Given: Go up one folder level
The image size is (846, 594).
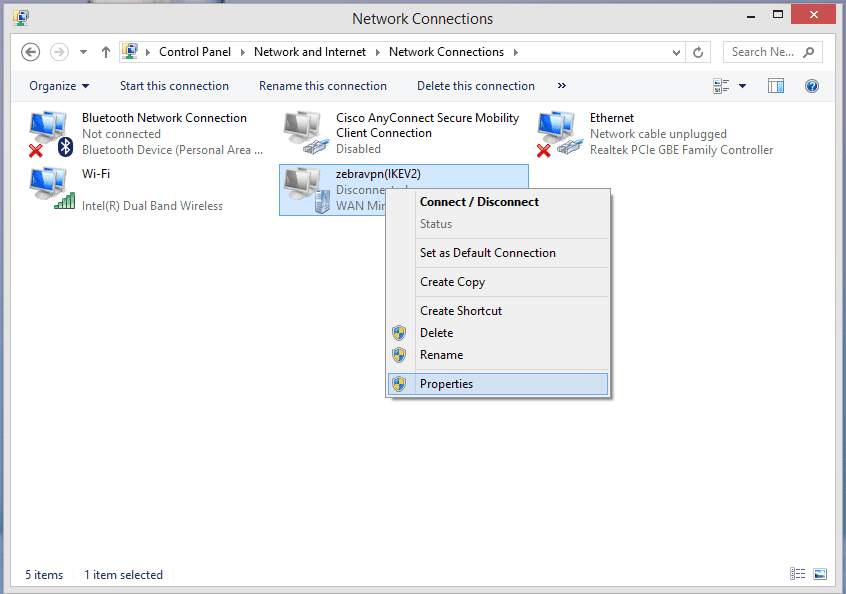Looking at the screenshot, I should (106, 52).
